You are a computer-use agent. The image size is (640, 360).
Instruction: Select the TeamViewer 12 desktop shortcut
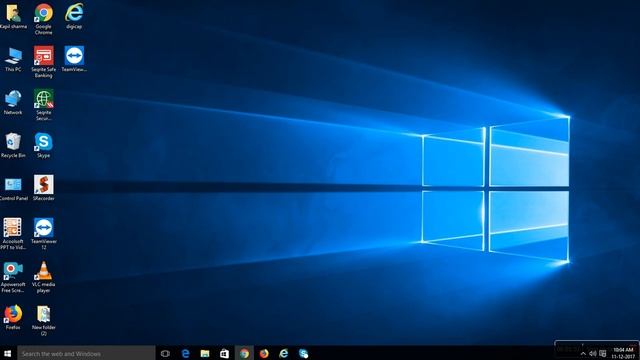click(x=43, y=234)
